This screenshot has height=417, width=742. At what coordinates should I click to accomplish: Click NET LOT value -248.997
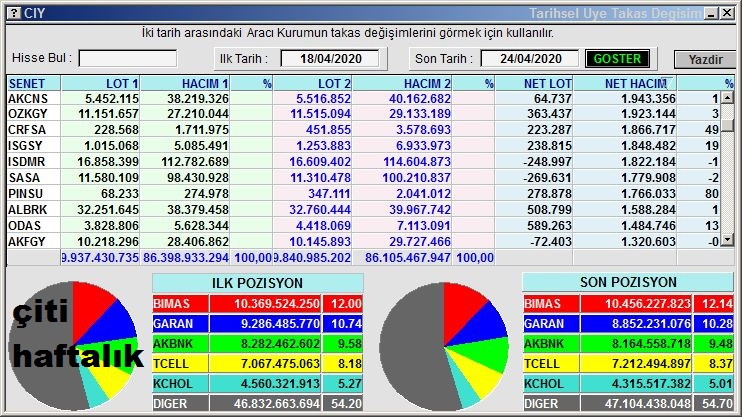pos(547,162)
